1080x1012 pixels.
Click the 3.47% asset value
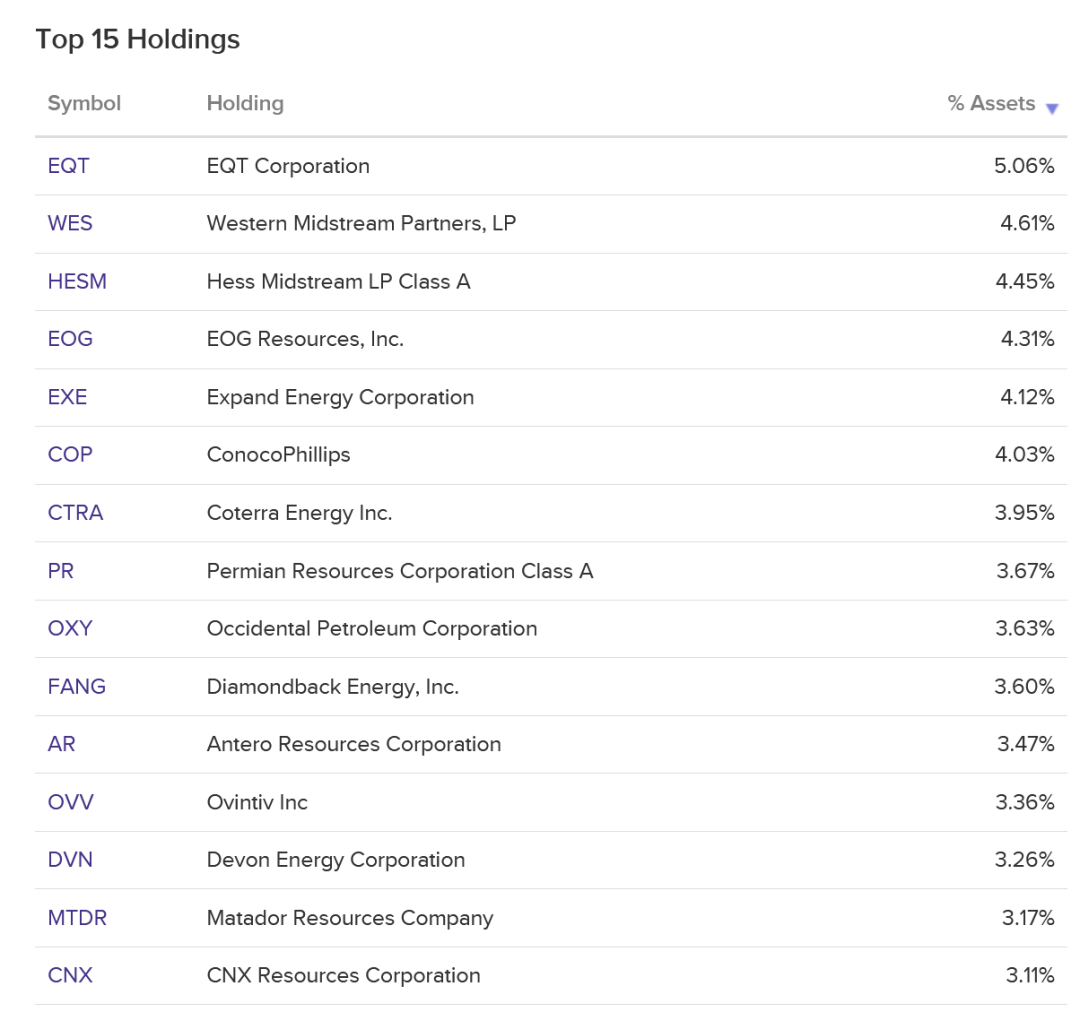coord(1026,744)
